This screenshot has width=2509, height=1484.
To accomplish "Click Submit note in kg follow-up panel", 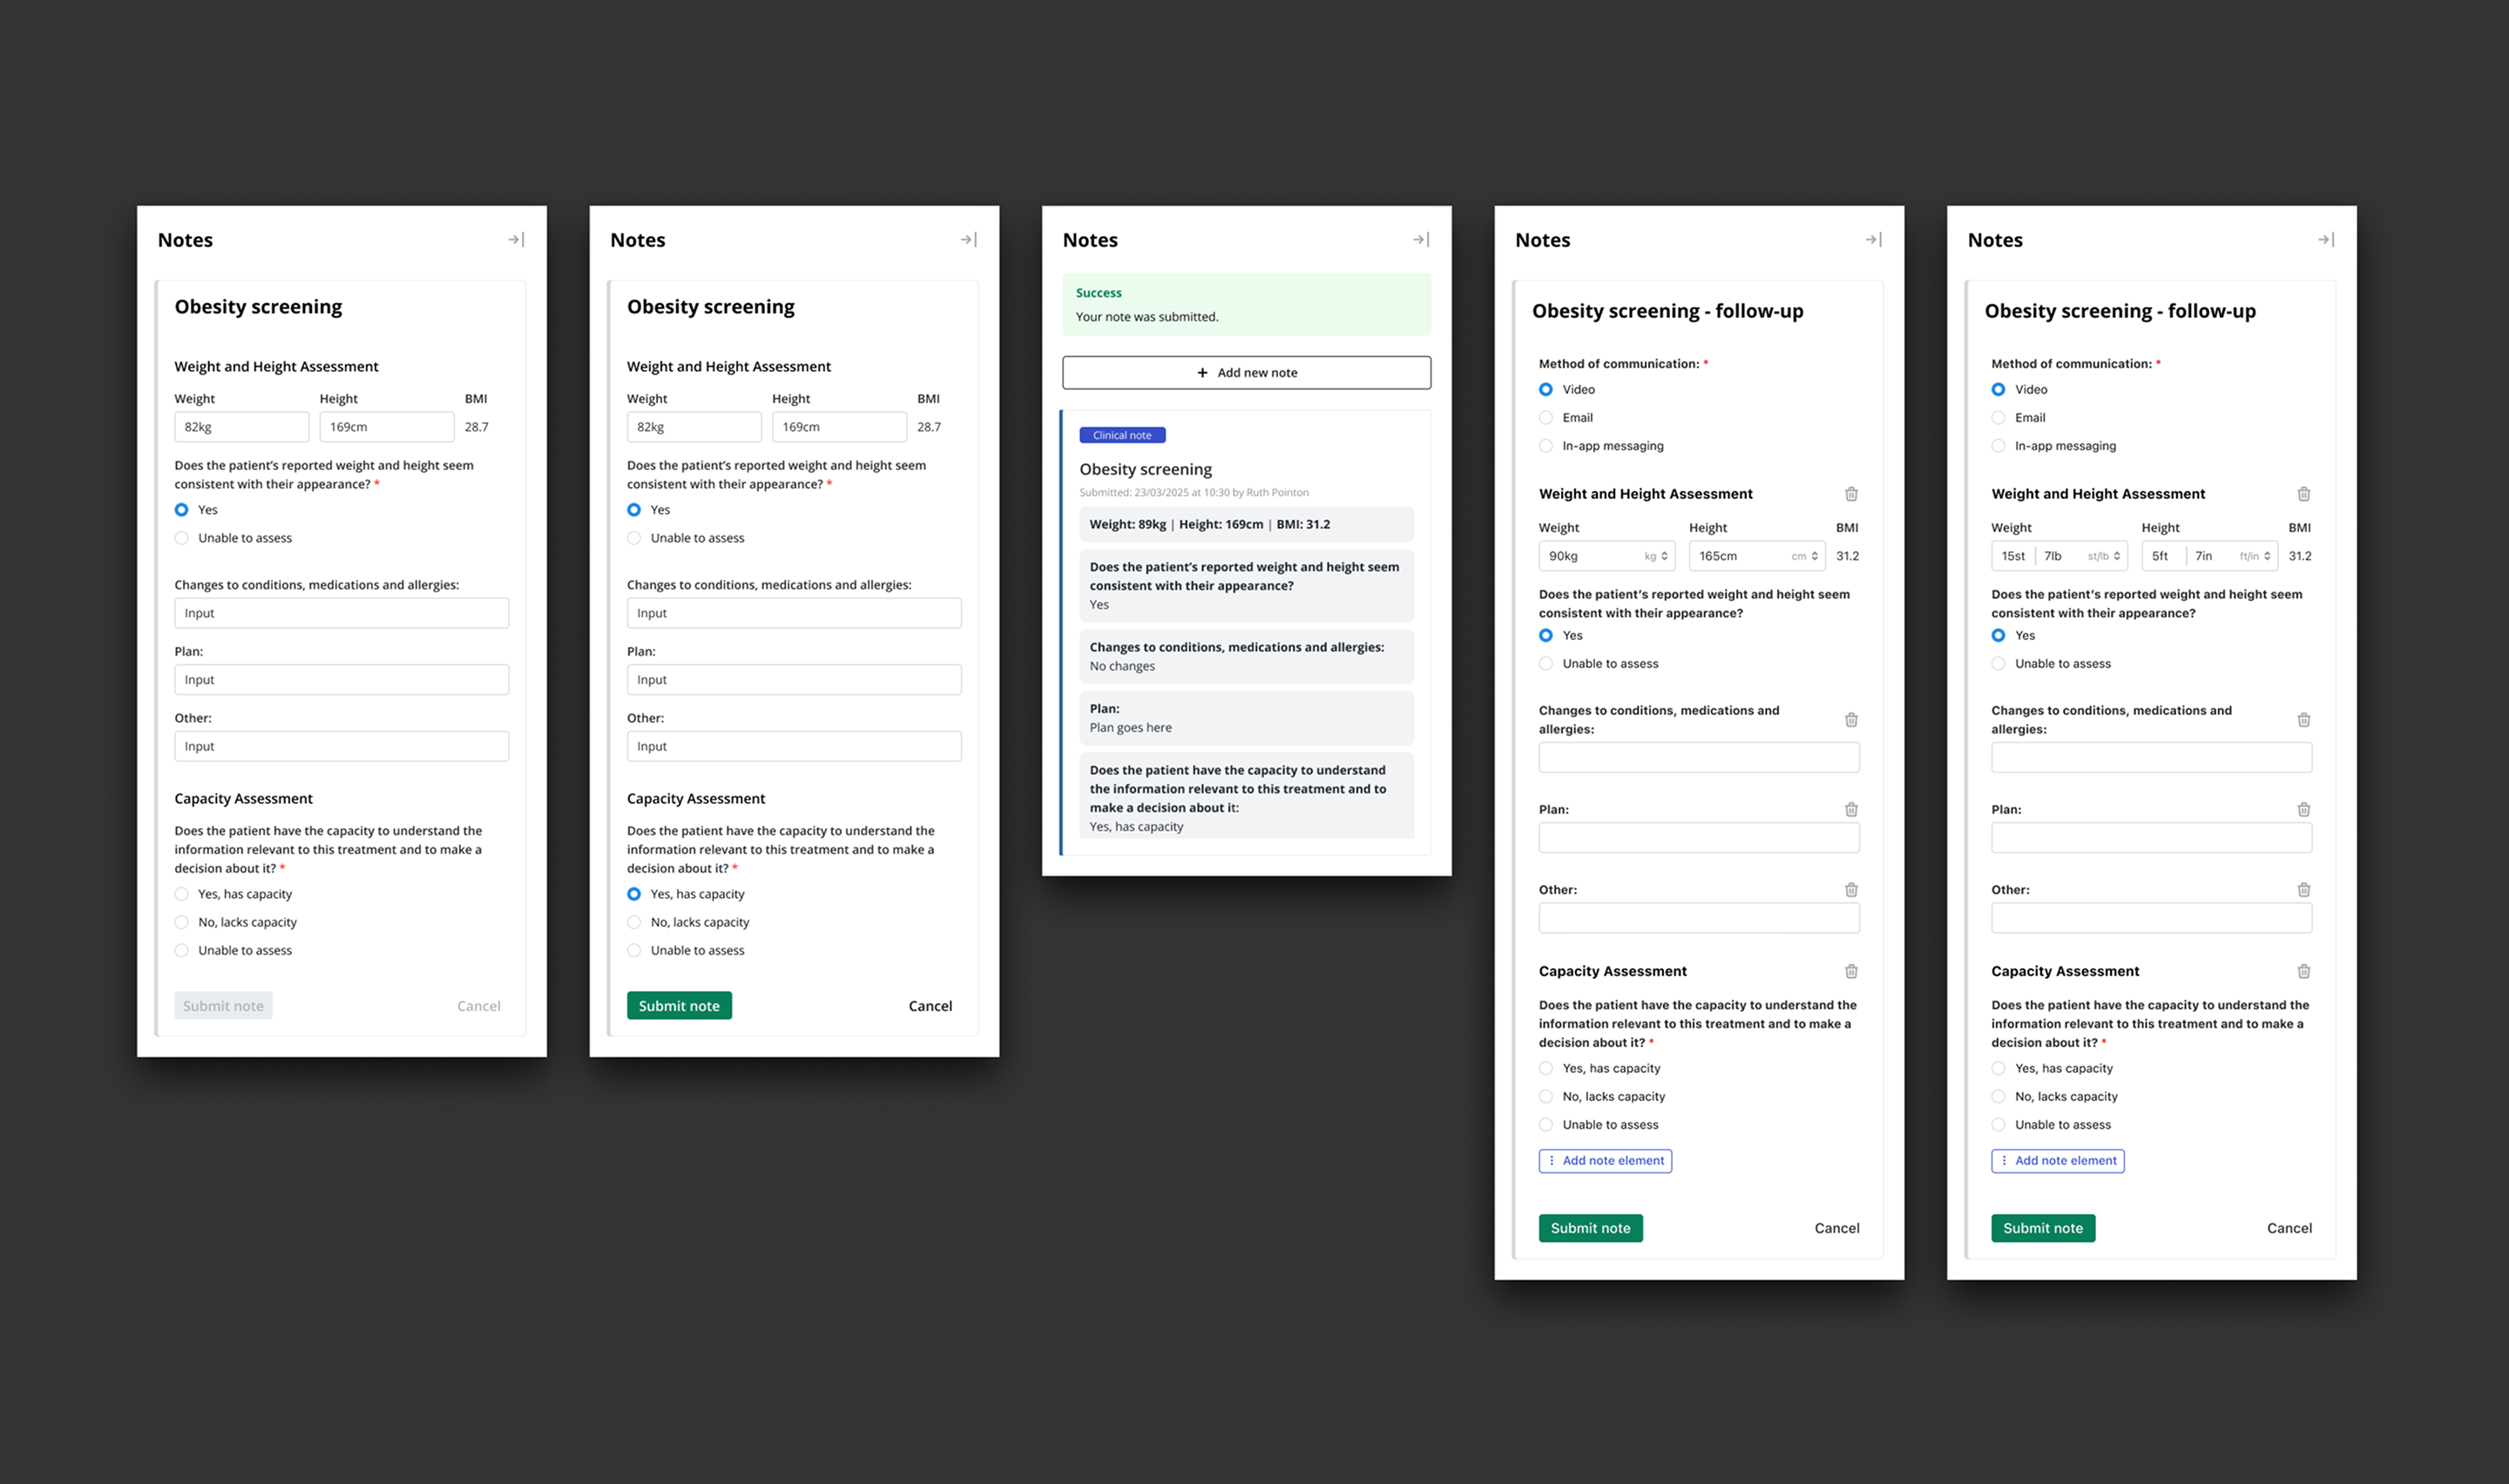I will coord(1590,1228).
